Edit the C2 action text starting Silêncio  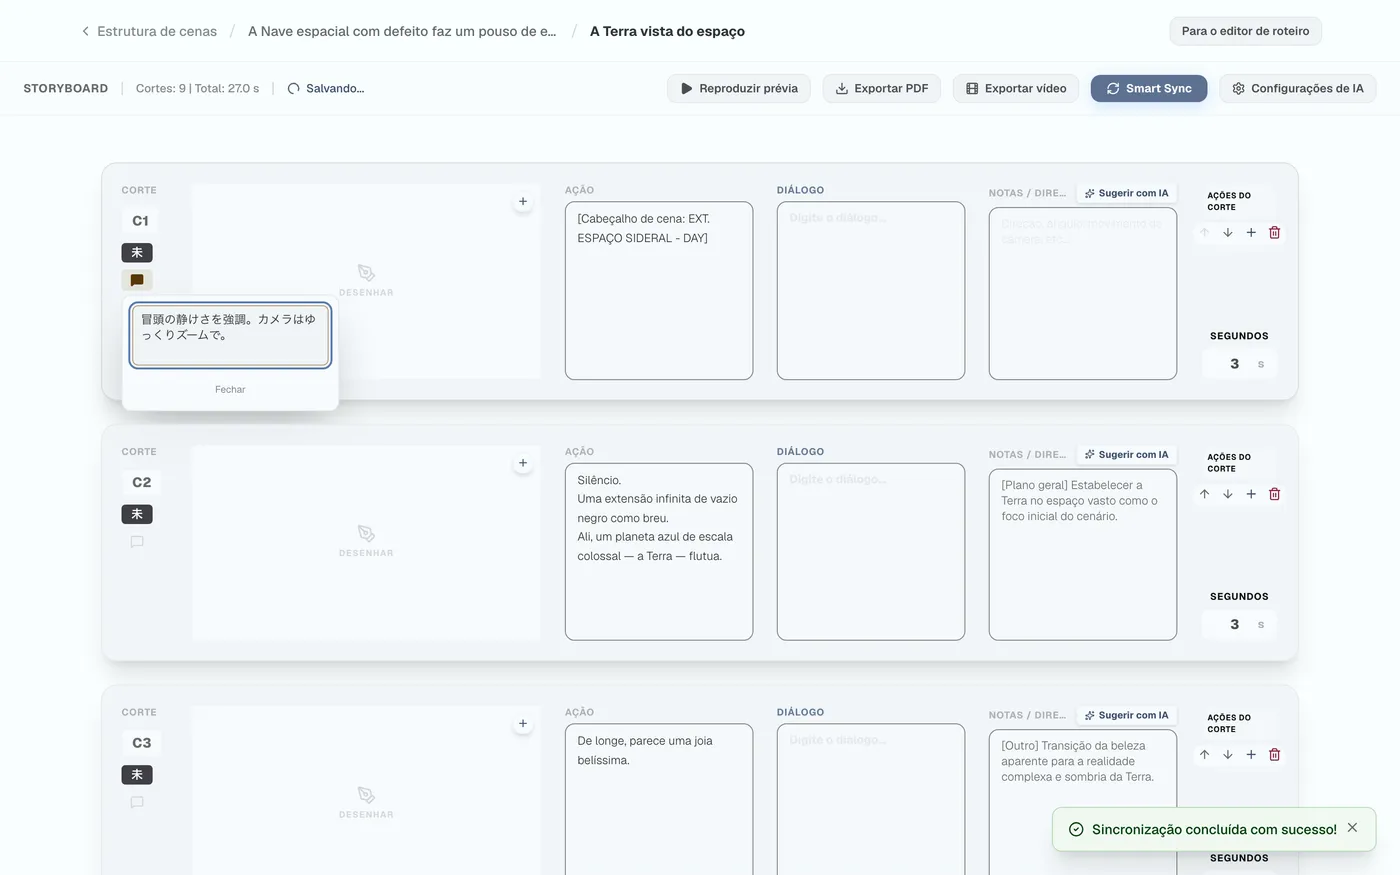click(659, 552)
